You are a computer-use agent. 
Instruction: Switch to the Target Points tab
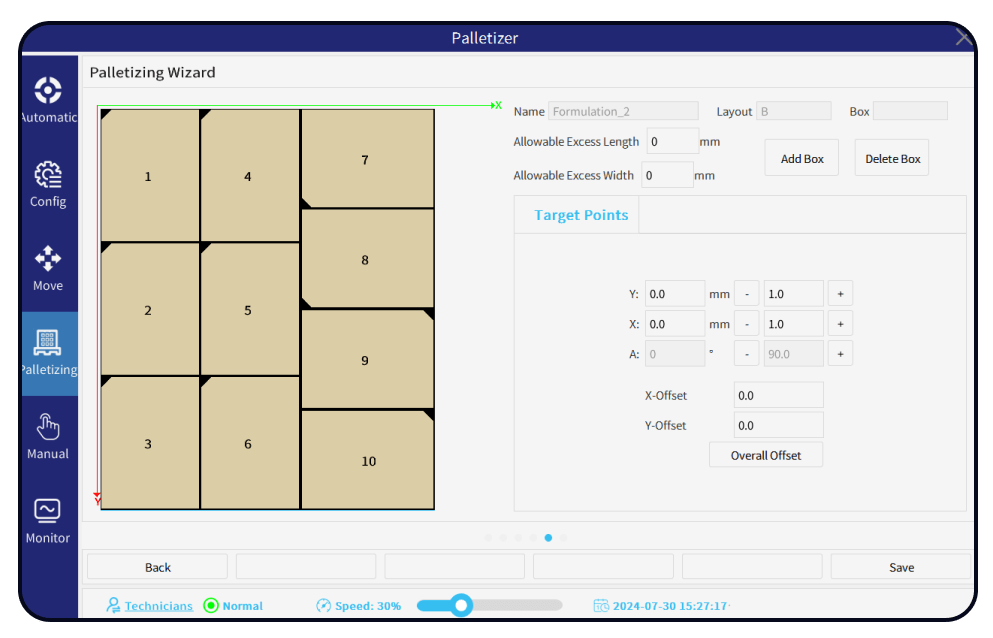click(x=581, y=215)
